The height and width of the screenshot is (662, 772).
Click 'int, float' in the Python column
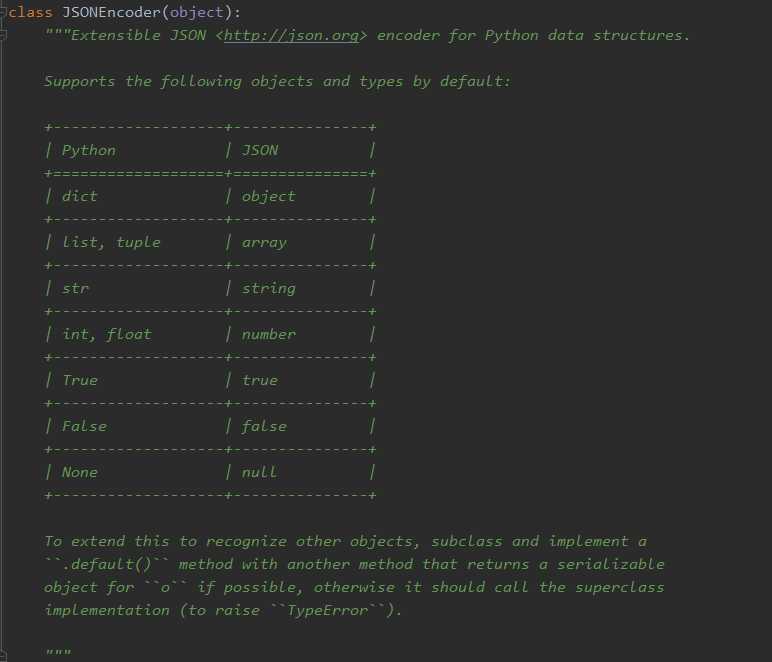click(x=107, y=335)
